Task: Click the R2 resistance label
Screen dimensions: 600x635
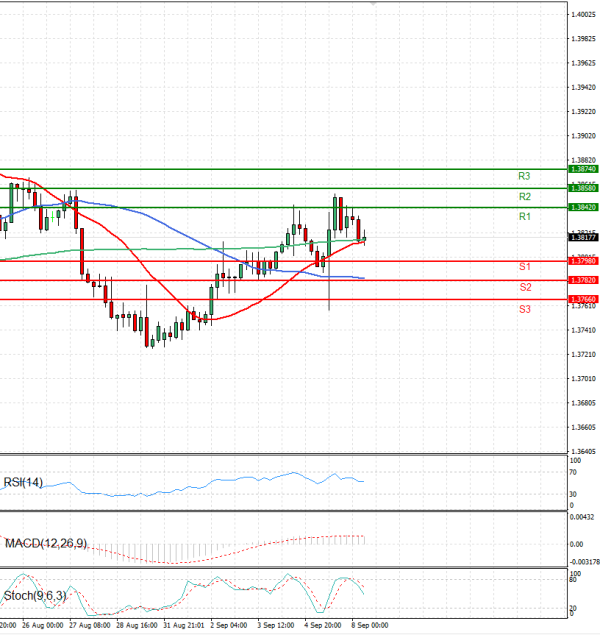Action: pos(525,197)
